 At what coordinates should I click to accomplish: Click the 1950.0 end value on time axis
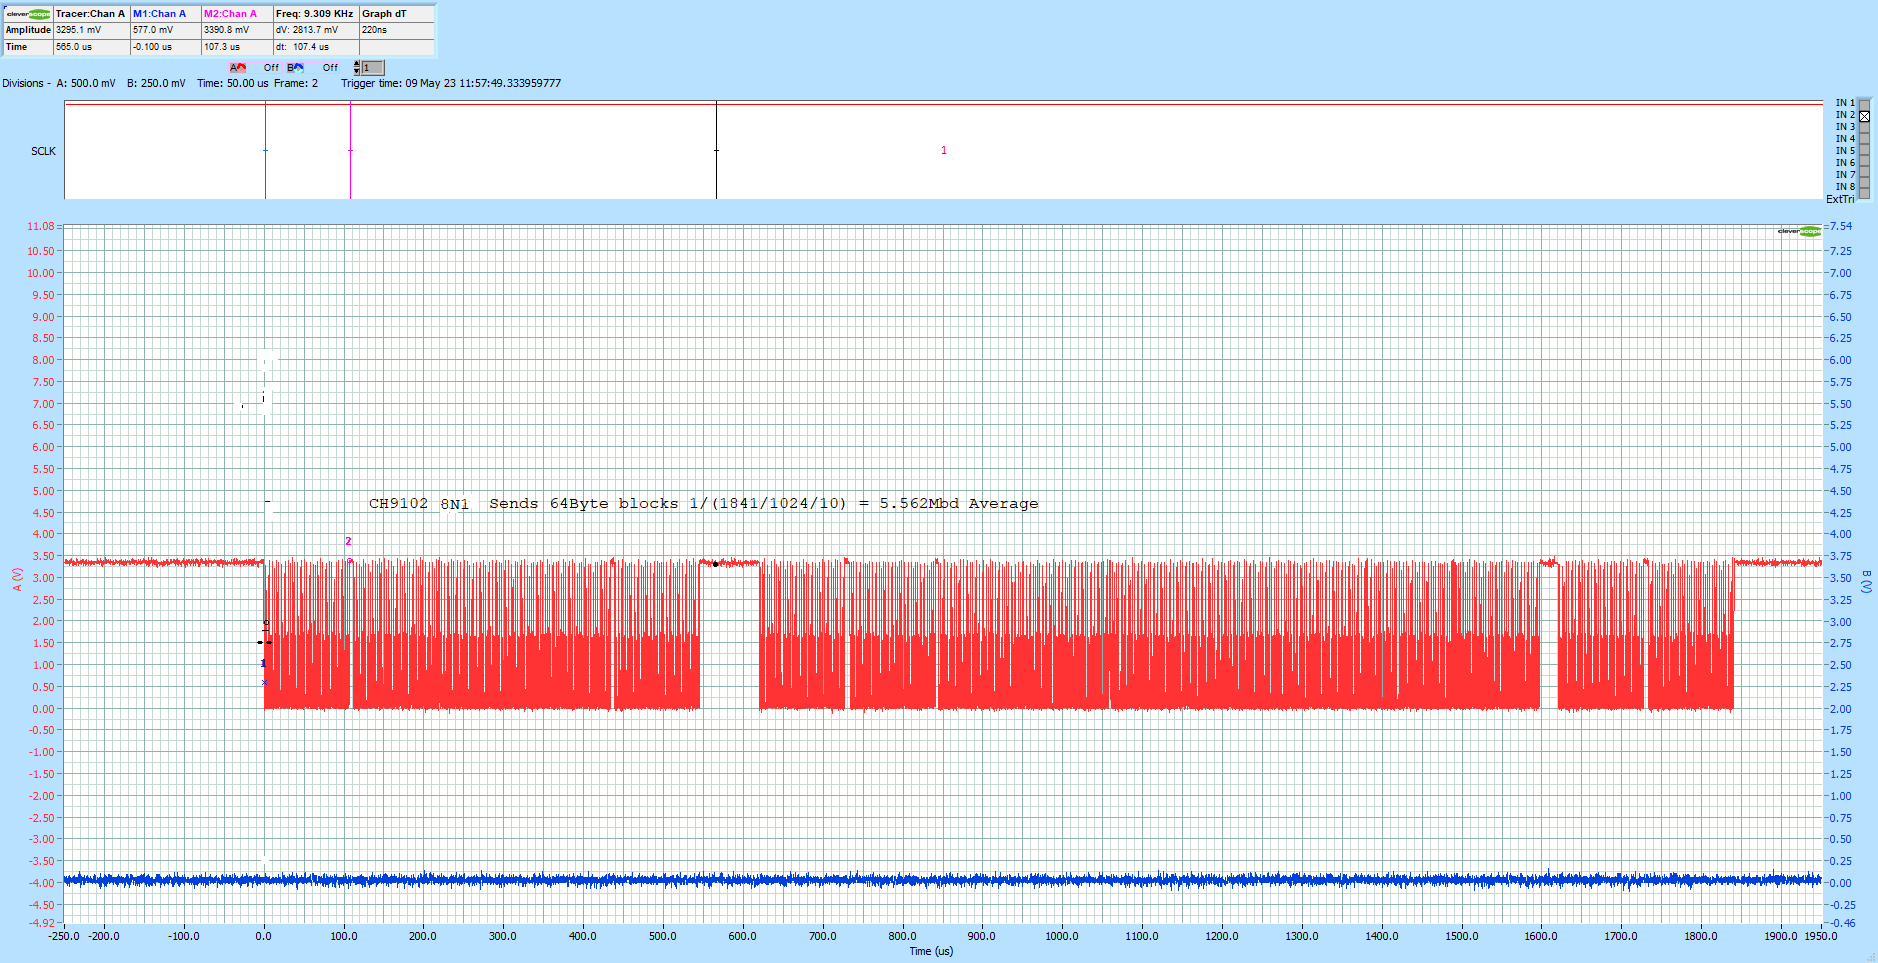pos(1821,936)
